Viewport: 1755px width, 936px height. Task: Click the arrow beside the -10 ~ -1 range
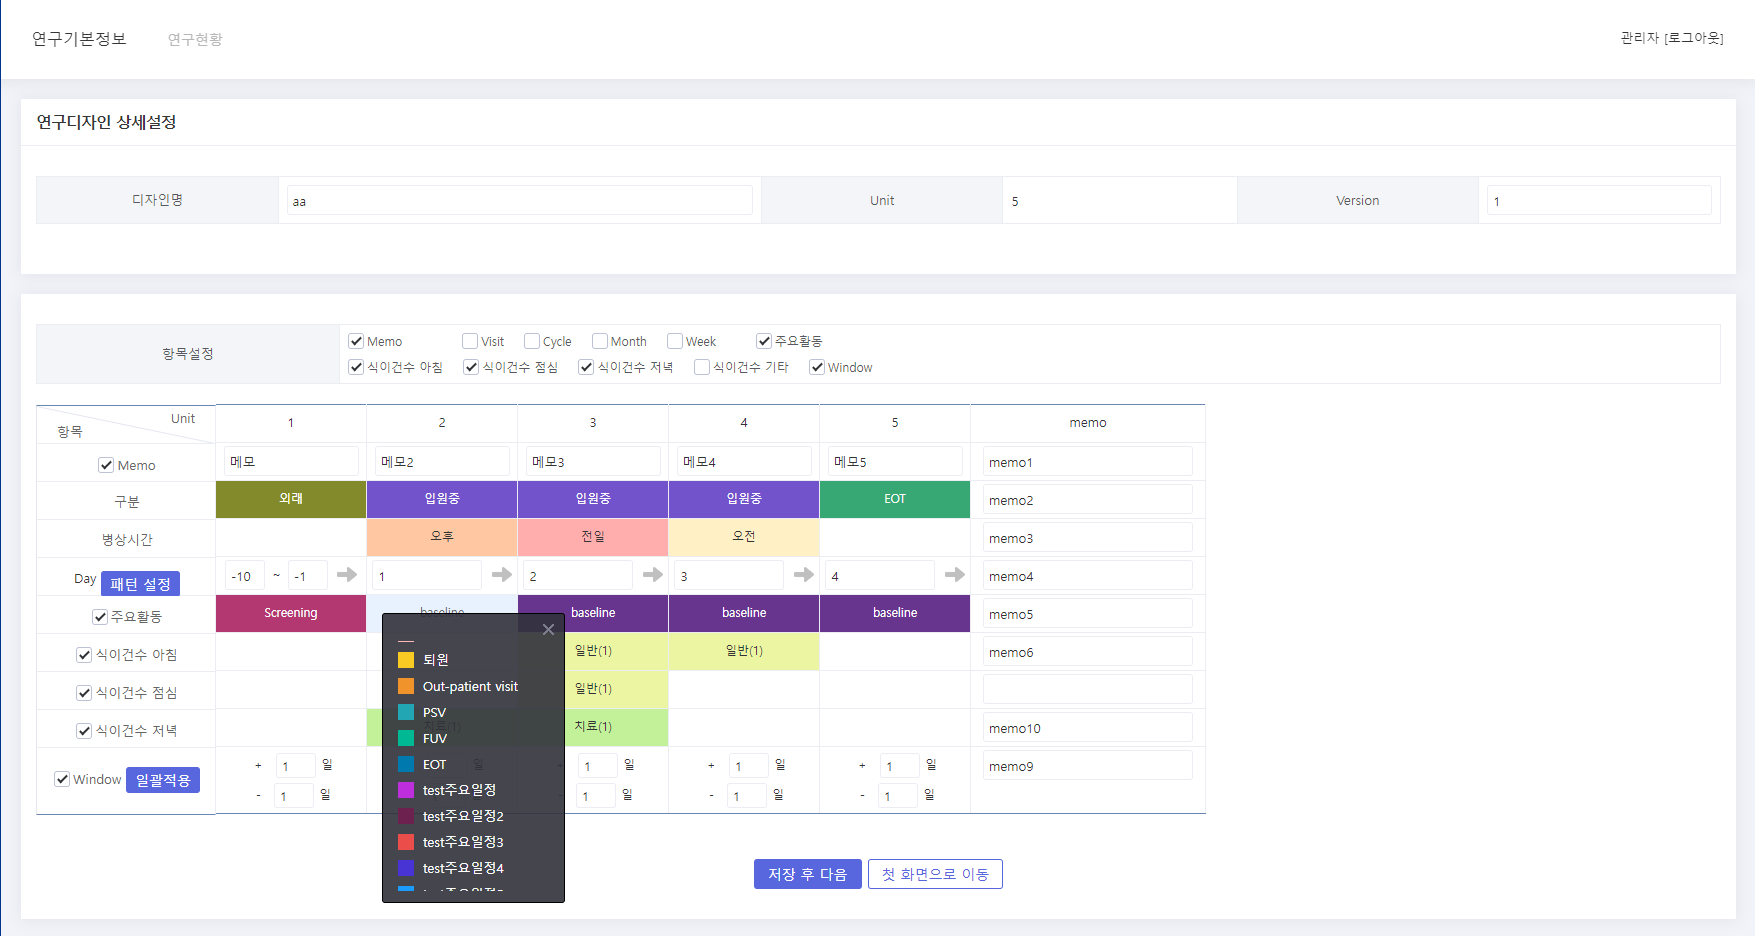(x=347, y=575)
